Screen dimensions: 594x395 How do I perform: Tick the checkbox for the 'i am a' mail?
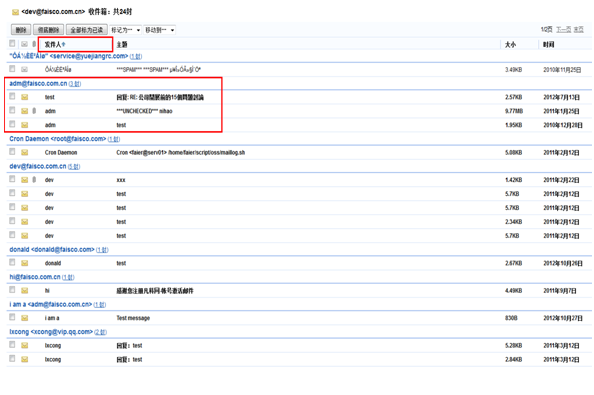coord(12,317)
